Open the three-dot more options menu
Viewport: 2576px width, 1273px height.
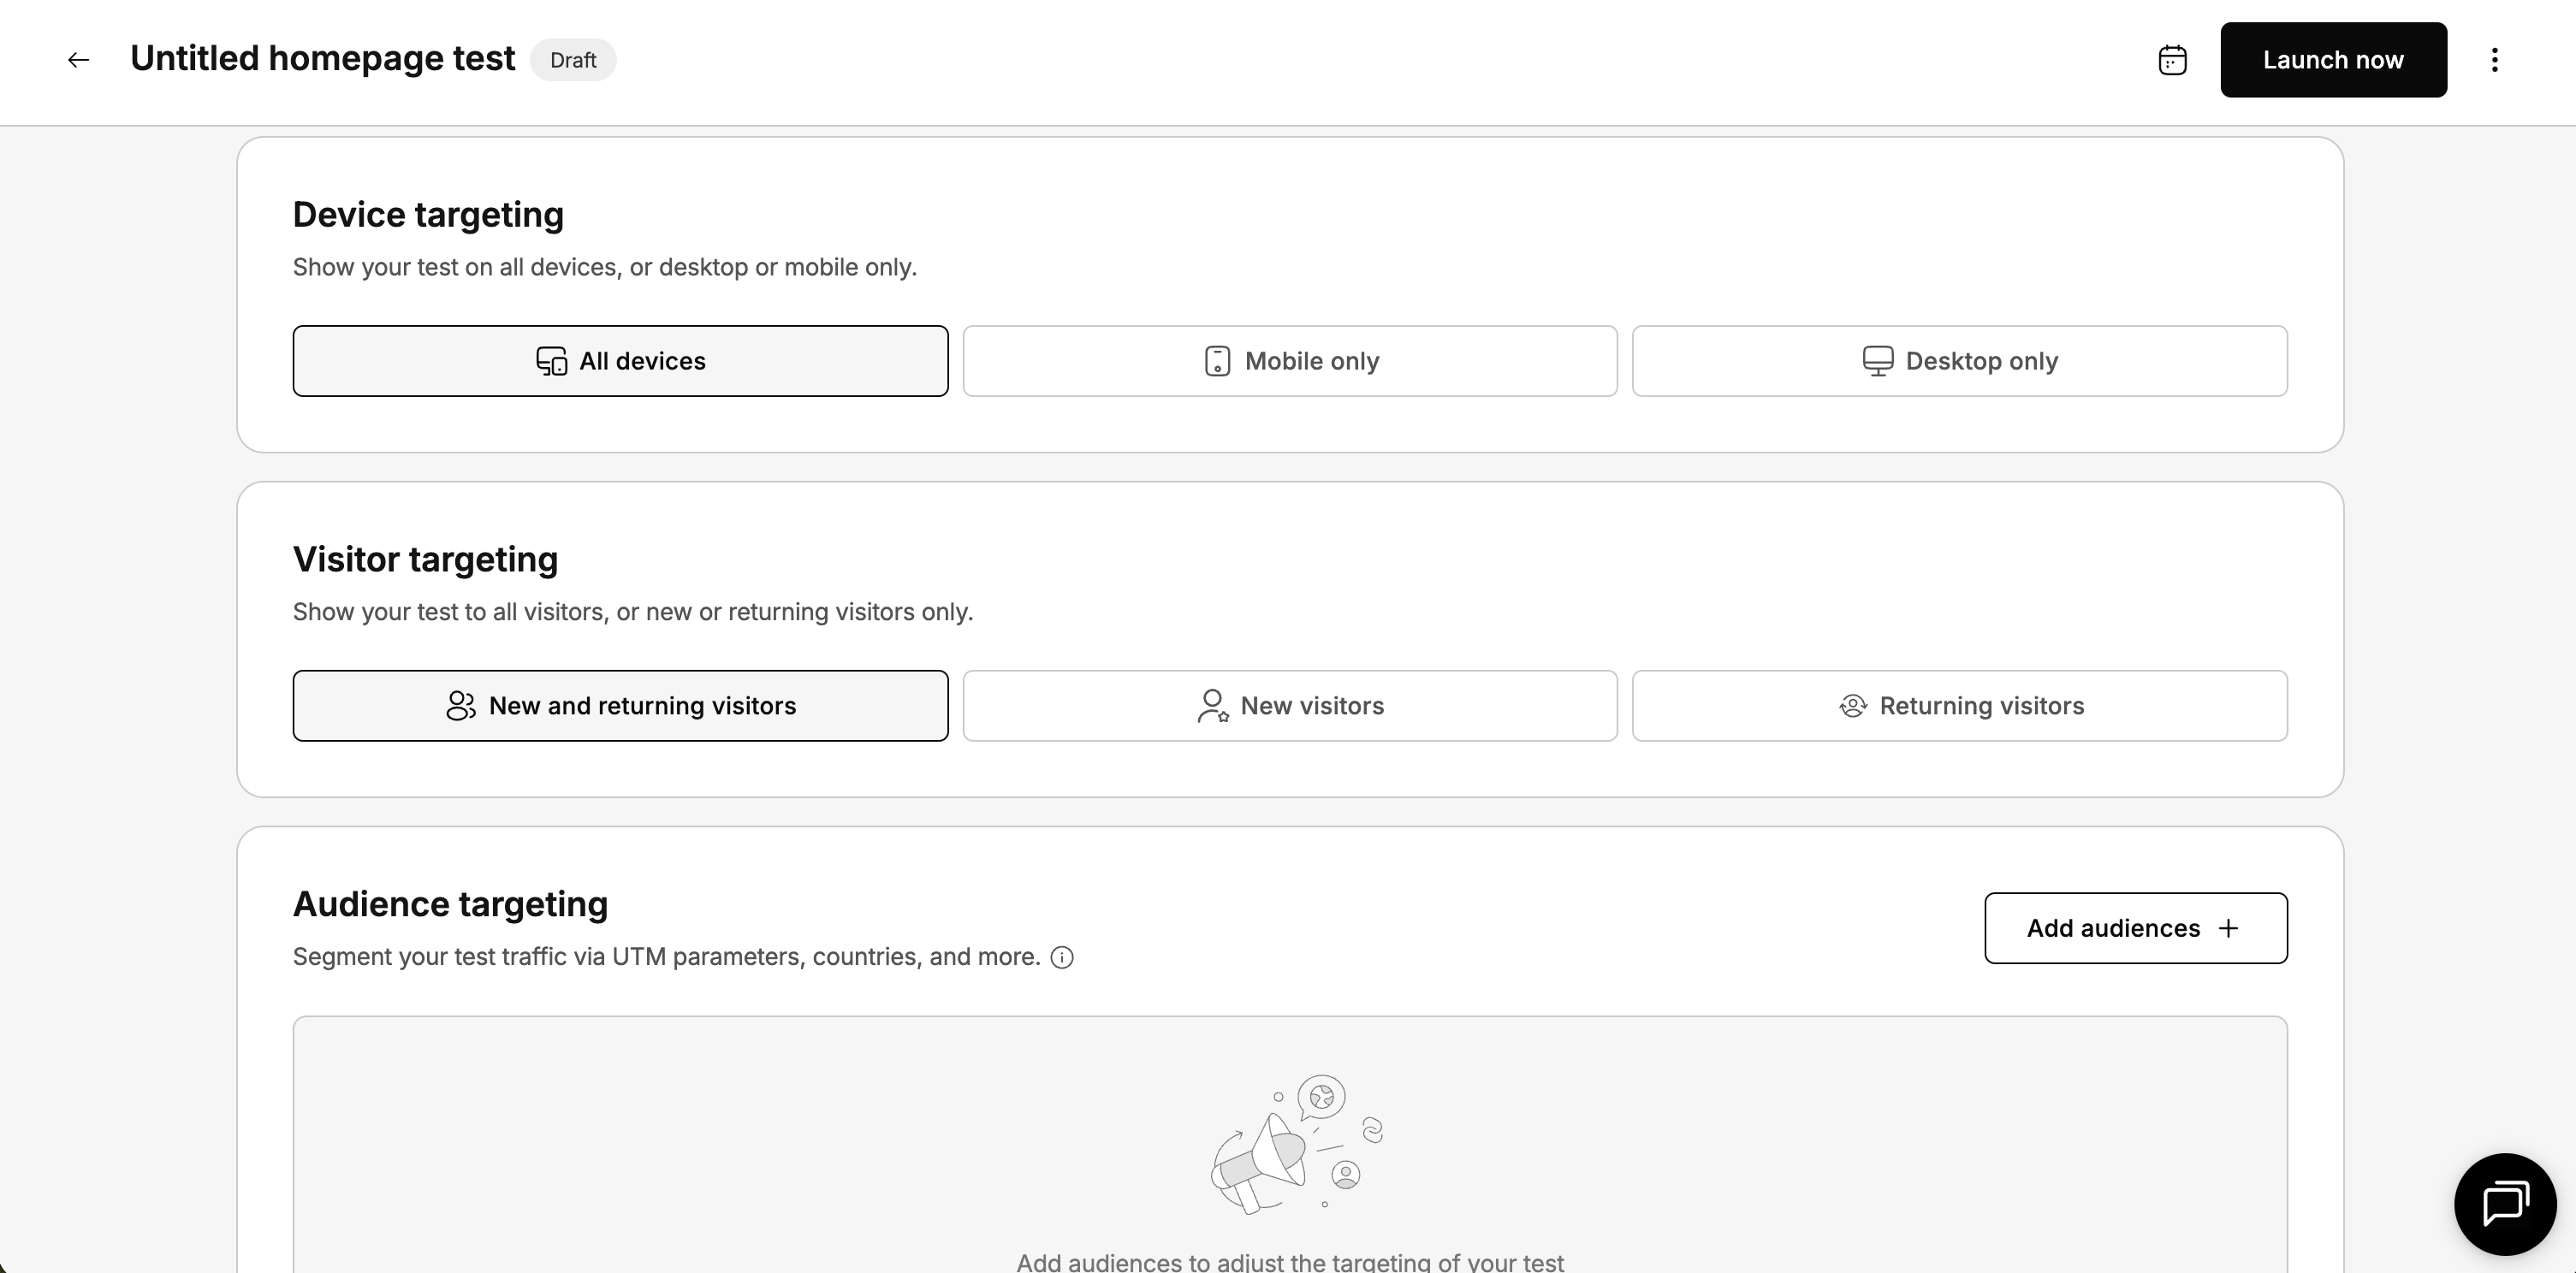click(x=2494, y=60)
